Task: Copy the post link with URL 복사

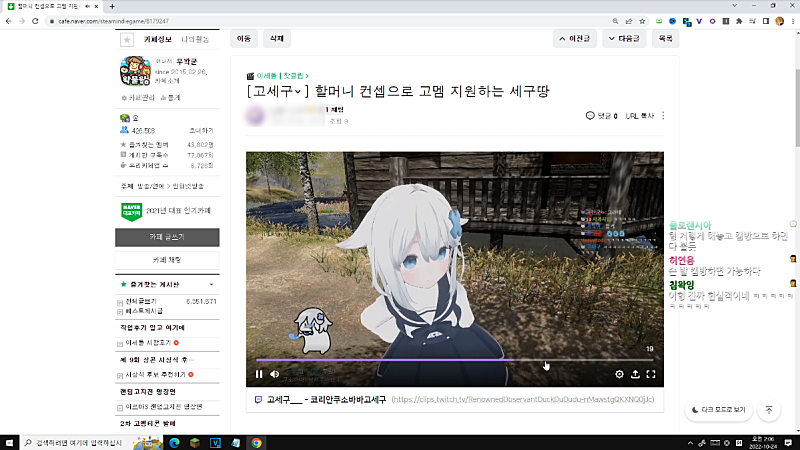Action: coord(639,116)
